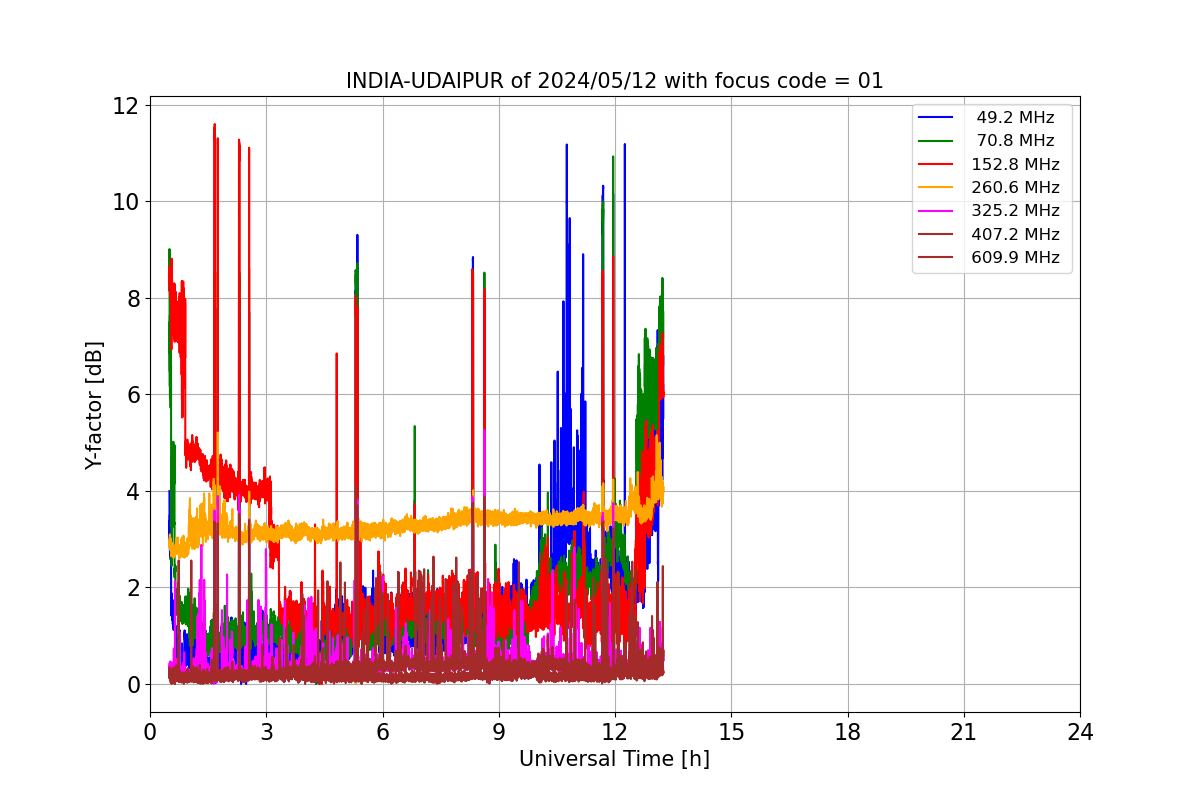Click y-axis tick label 6
Image resolution: width=1200 pixels, height=800 pixels.
132,395
